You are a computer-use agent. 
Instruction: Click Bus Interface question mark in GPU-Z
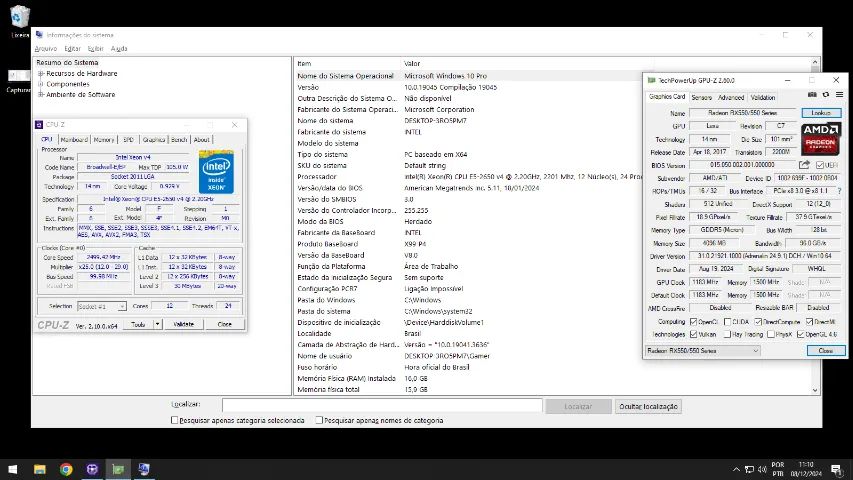pos(839,191)
